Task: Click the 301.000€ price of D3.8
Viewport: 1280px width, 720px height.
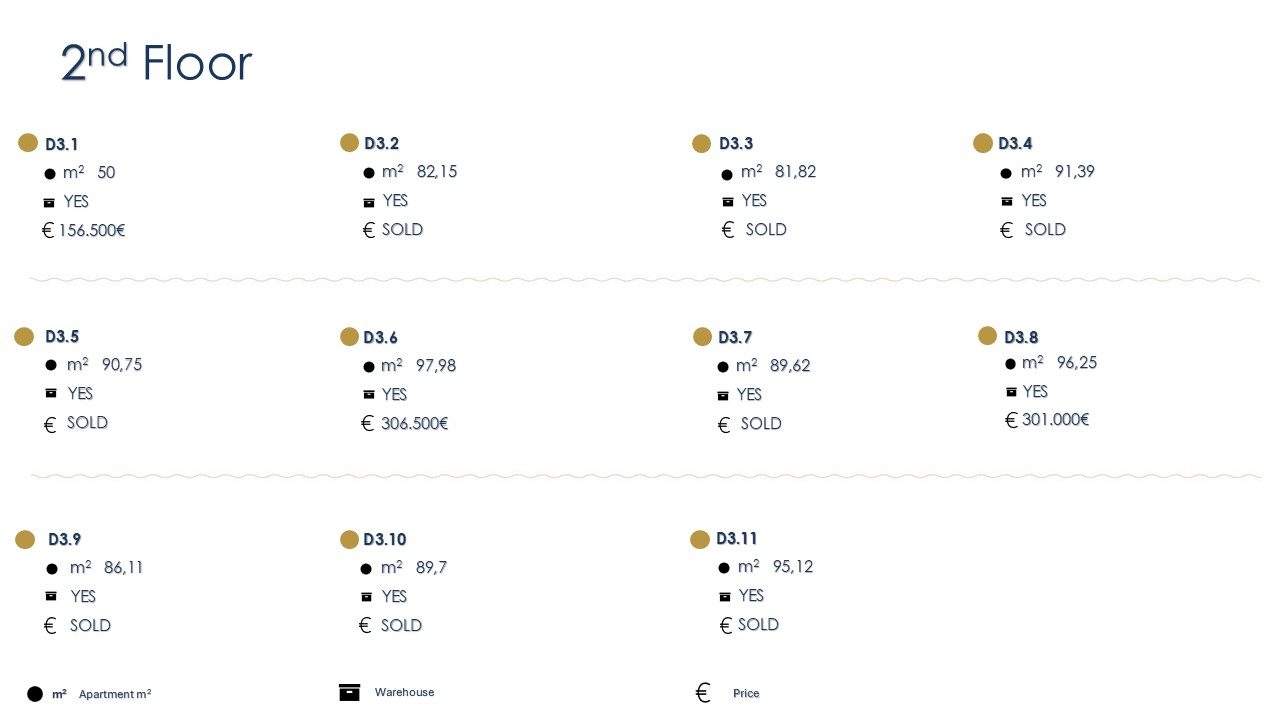Action: point(1055,420)
